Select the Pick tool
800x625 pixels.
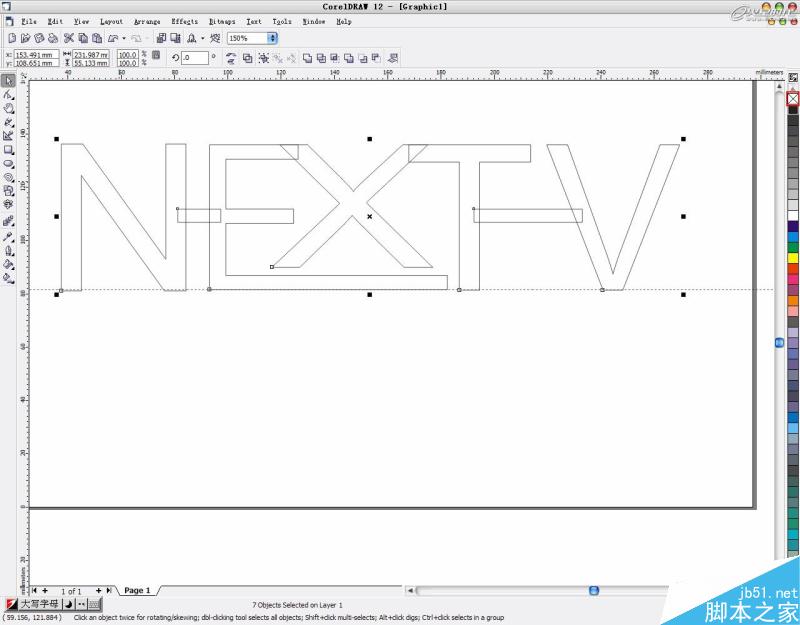click(x=8, y=83)
